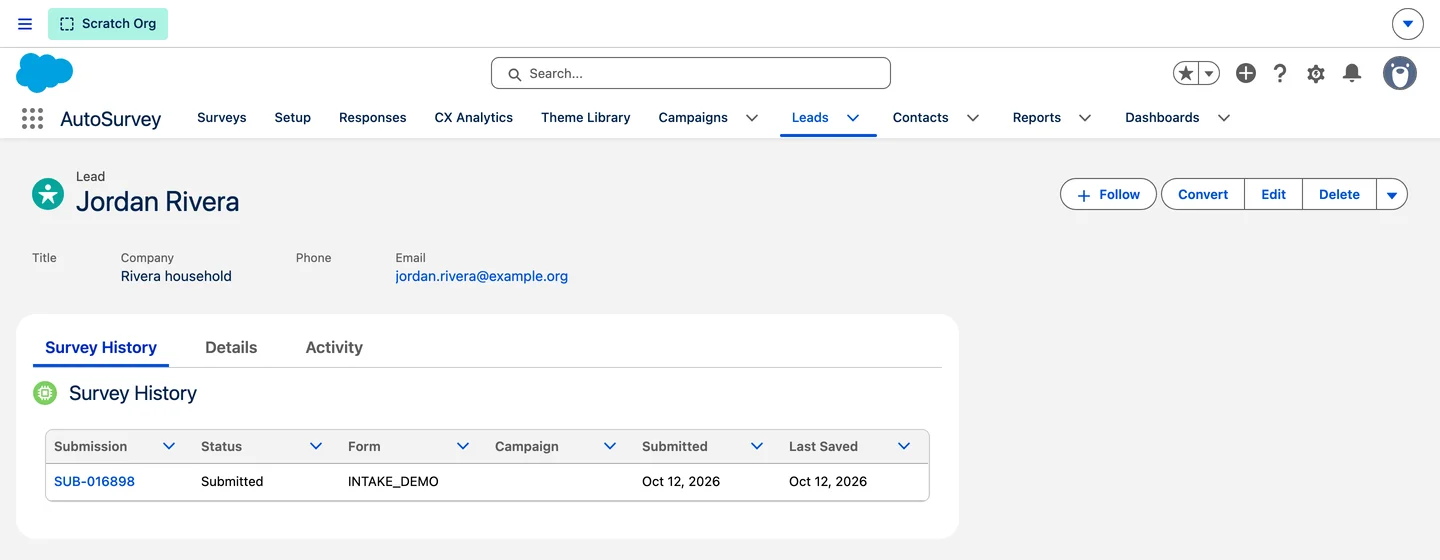
Task: Open the help question mark icon
Action: coord(1280,73)
